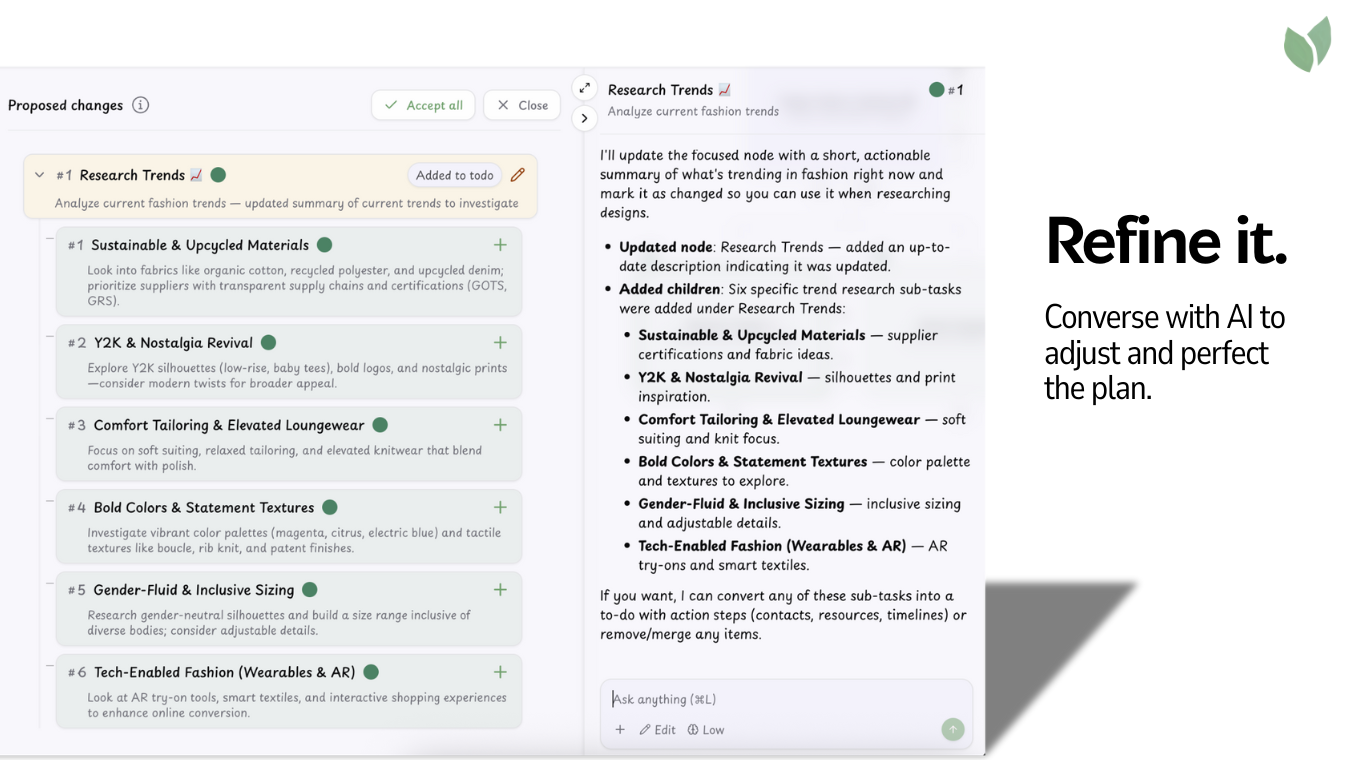Toggle the green status dot beside Research Trends header
This screenshot has height=760, width=1354.
tap(219, 174)
